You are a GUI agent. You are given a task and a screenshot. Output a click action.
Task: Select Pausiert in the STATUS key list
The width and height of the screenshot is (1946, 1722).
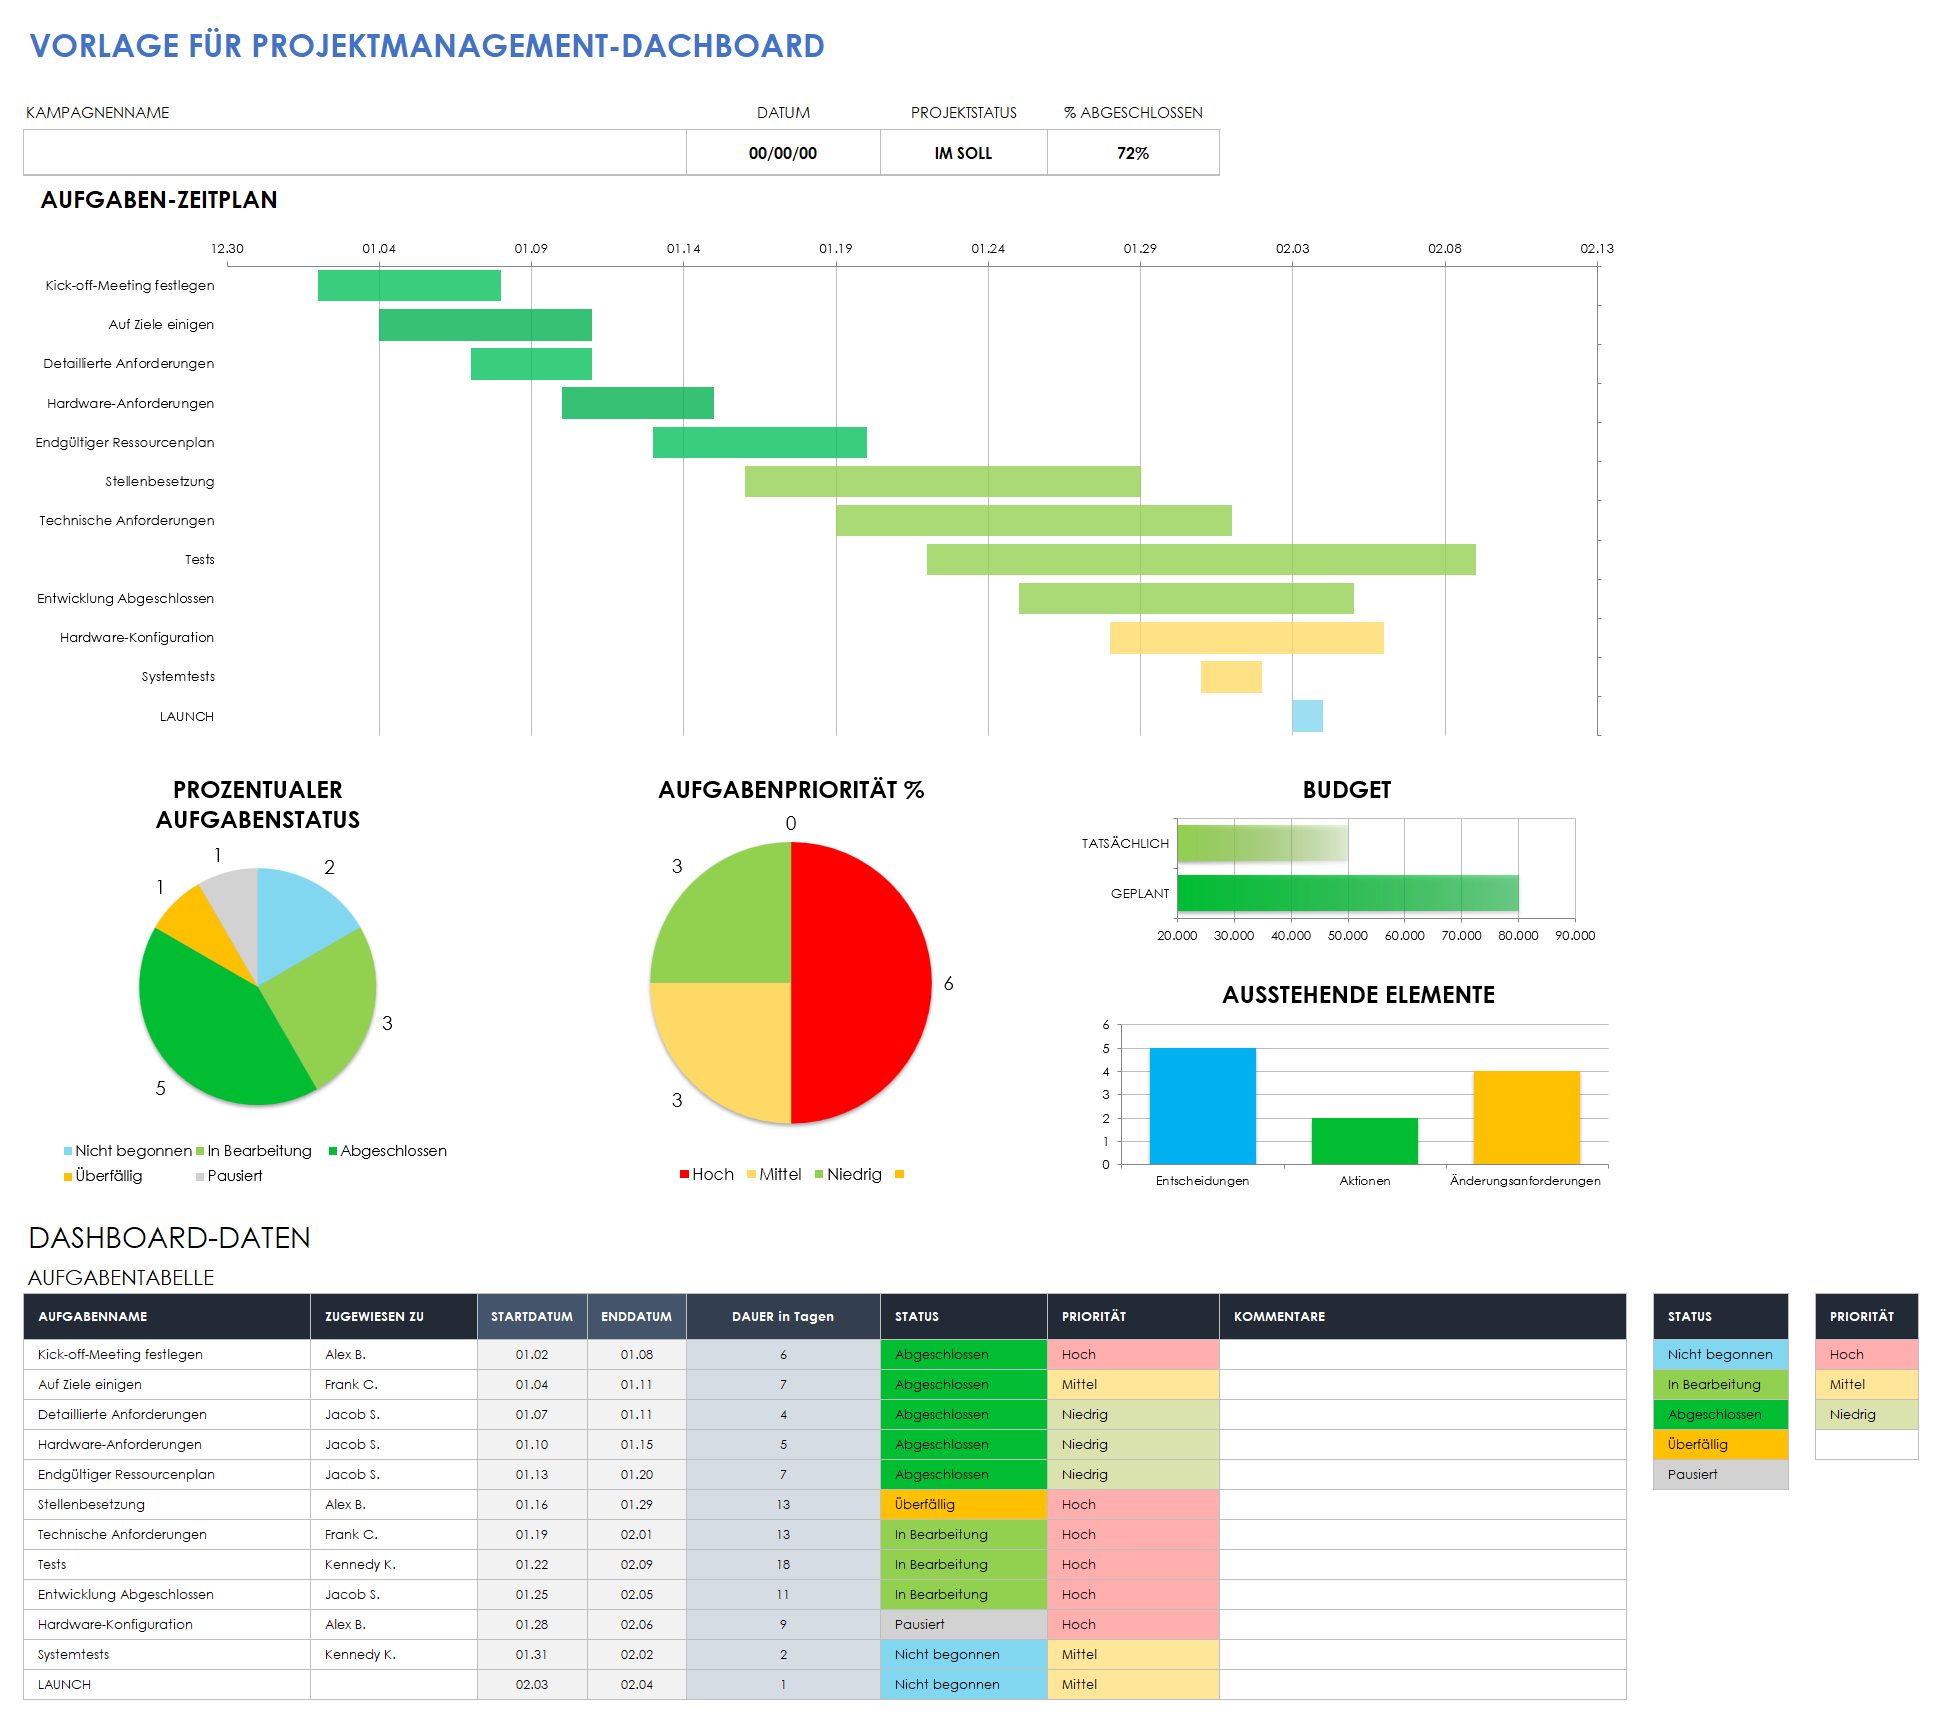[1720, 1474]
